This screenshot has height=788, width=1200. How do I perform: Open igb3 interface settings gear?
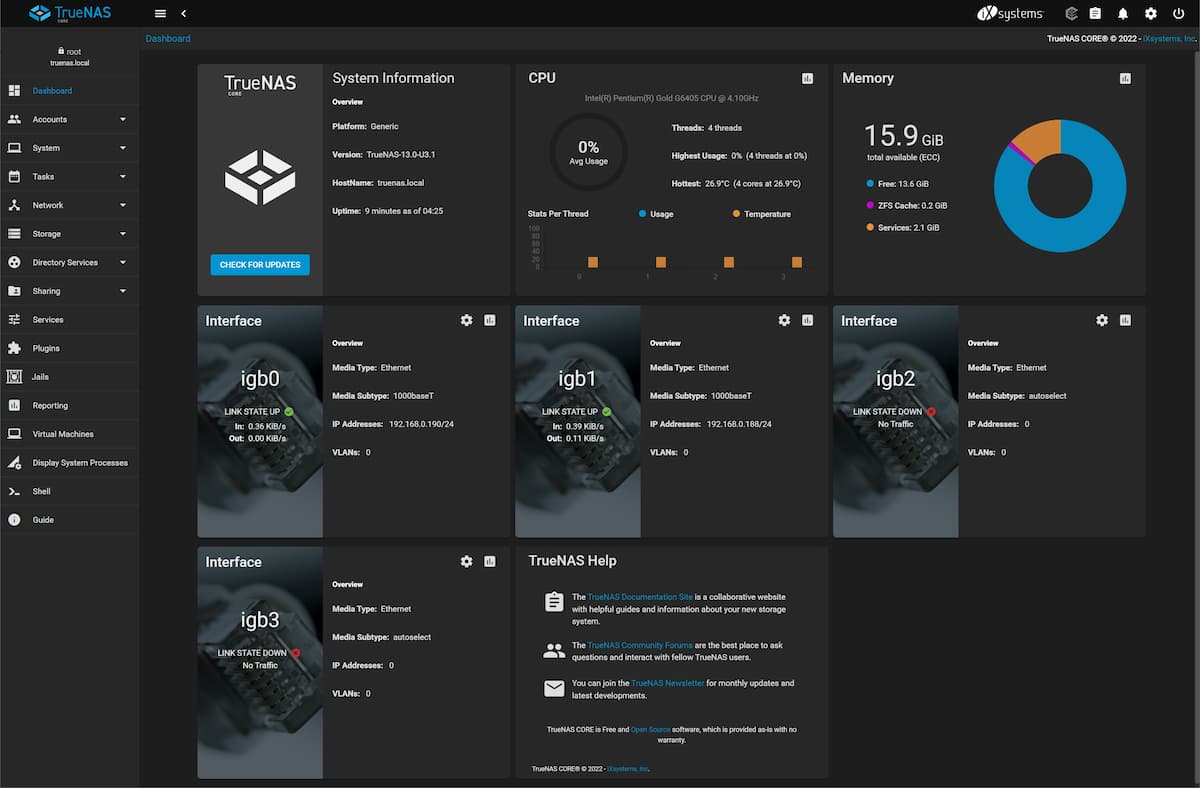tap(466, 562)
